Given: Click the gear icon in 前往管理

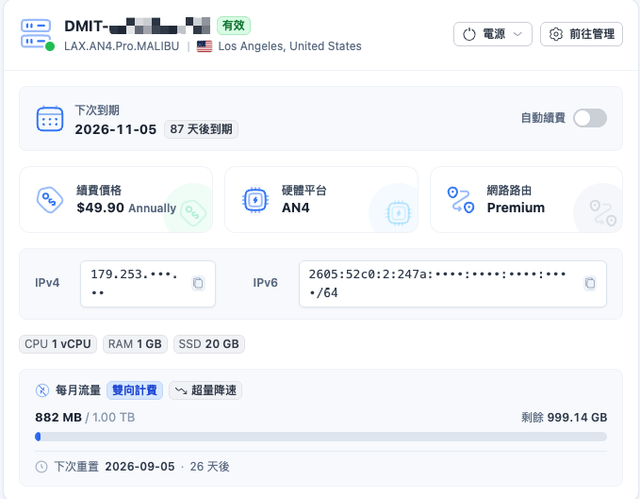Looking at the screenshot, I should pos(556,34).
